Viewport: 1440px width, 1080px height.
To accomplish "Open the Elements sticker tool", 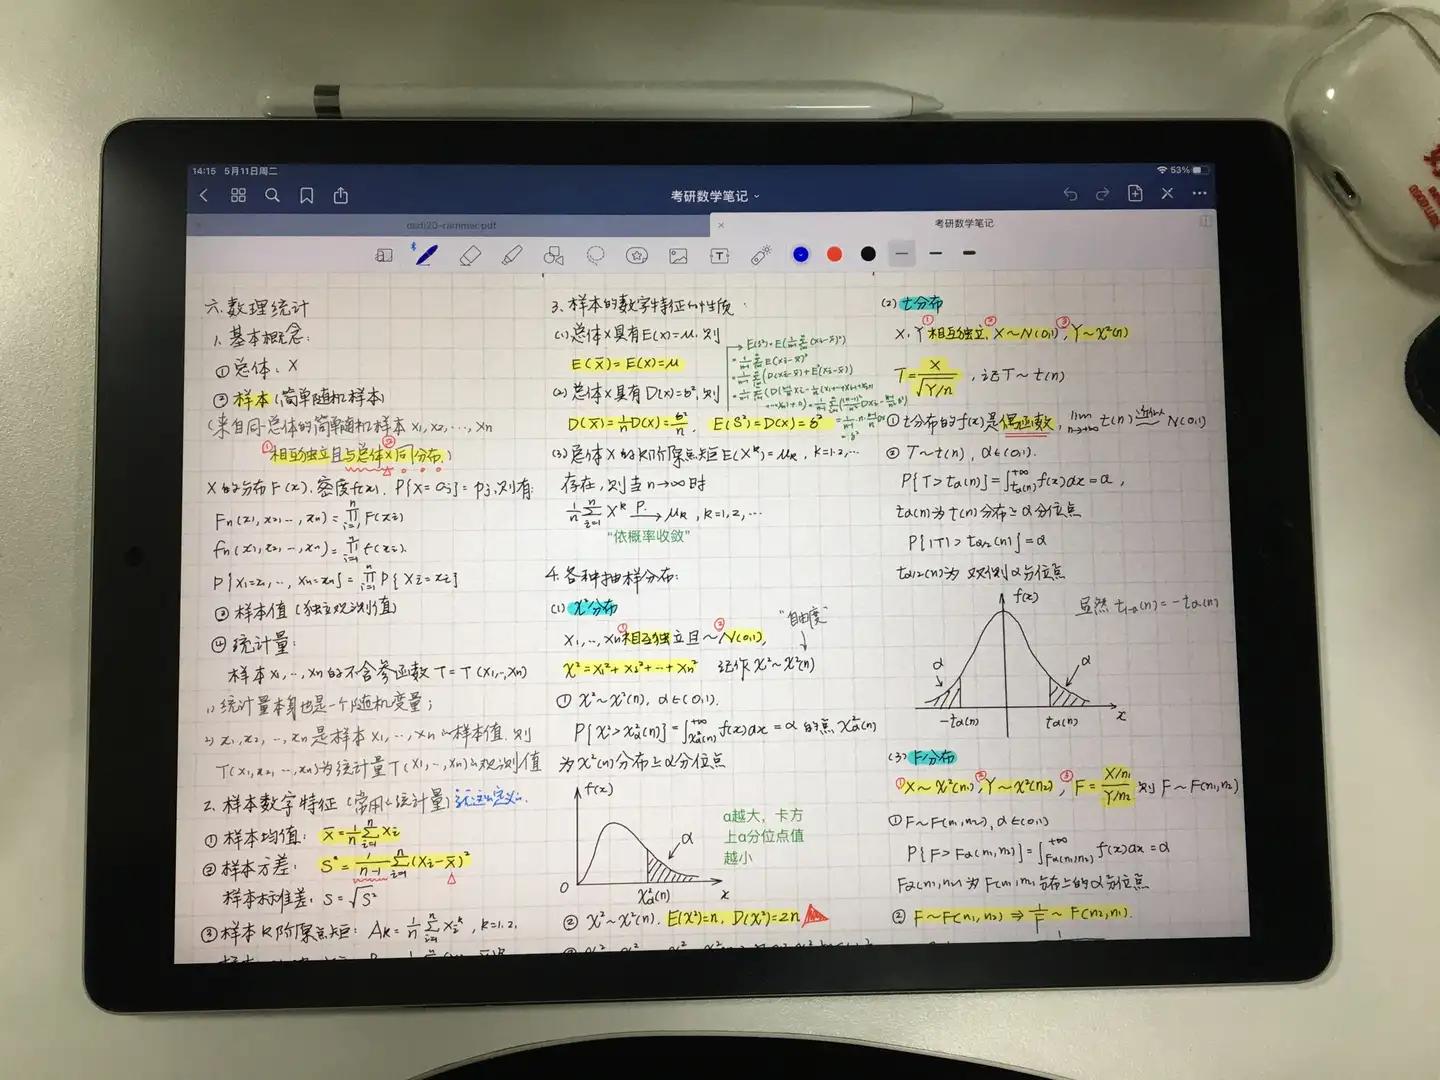I will 637,256.
